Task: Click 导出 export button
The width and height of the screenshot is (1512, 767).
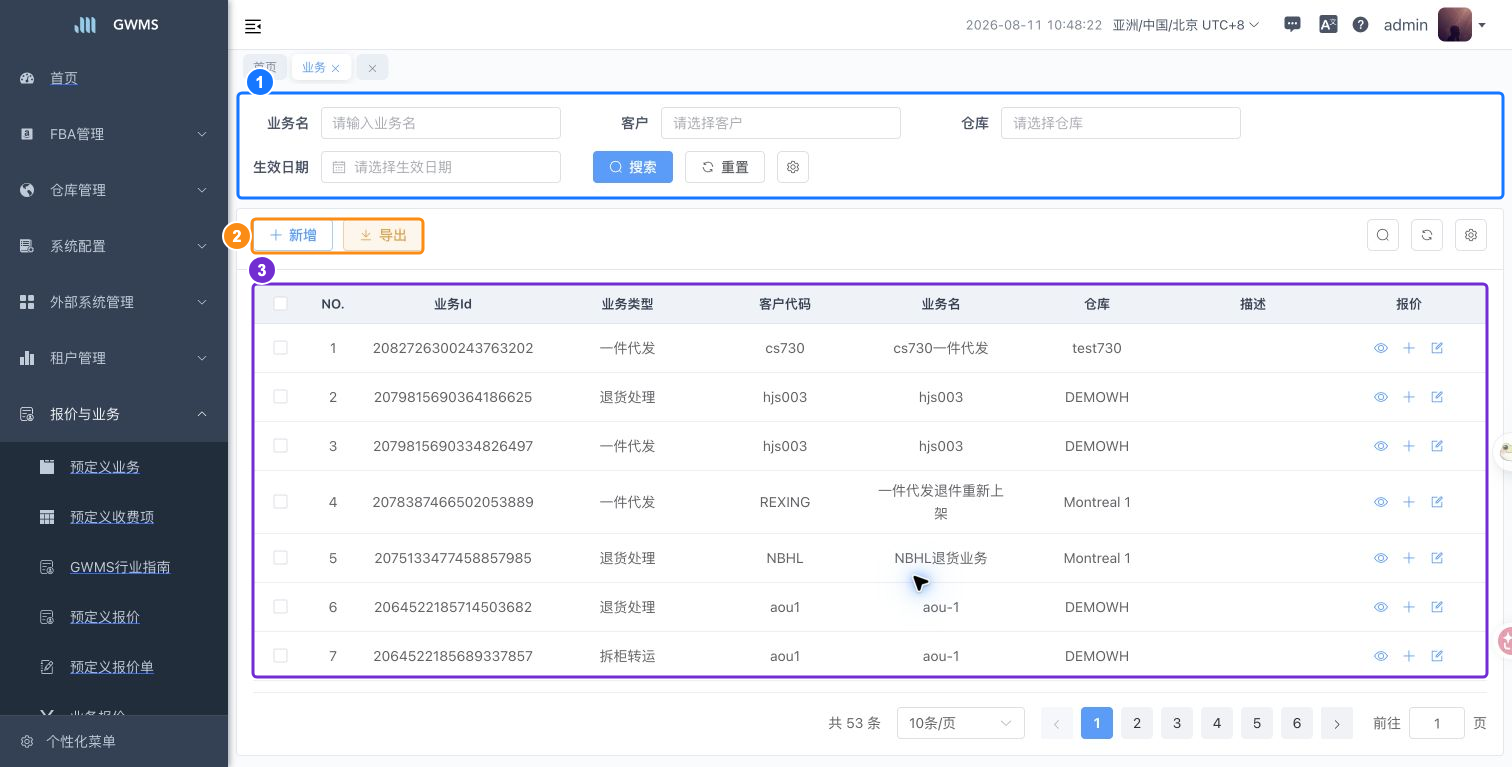Action: 383,235
